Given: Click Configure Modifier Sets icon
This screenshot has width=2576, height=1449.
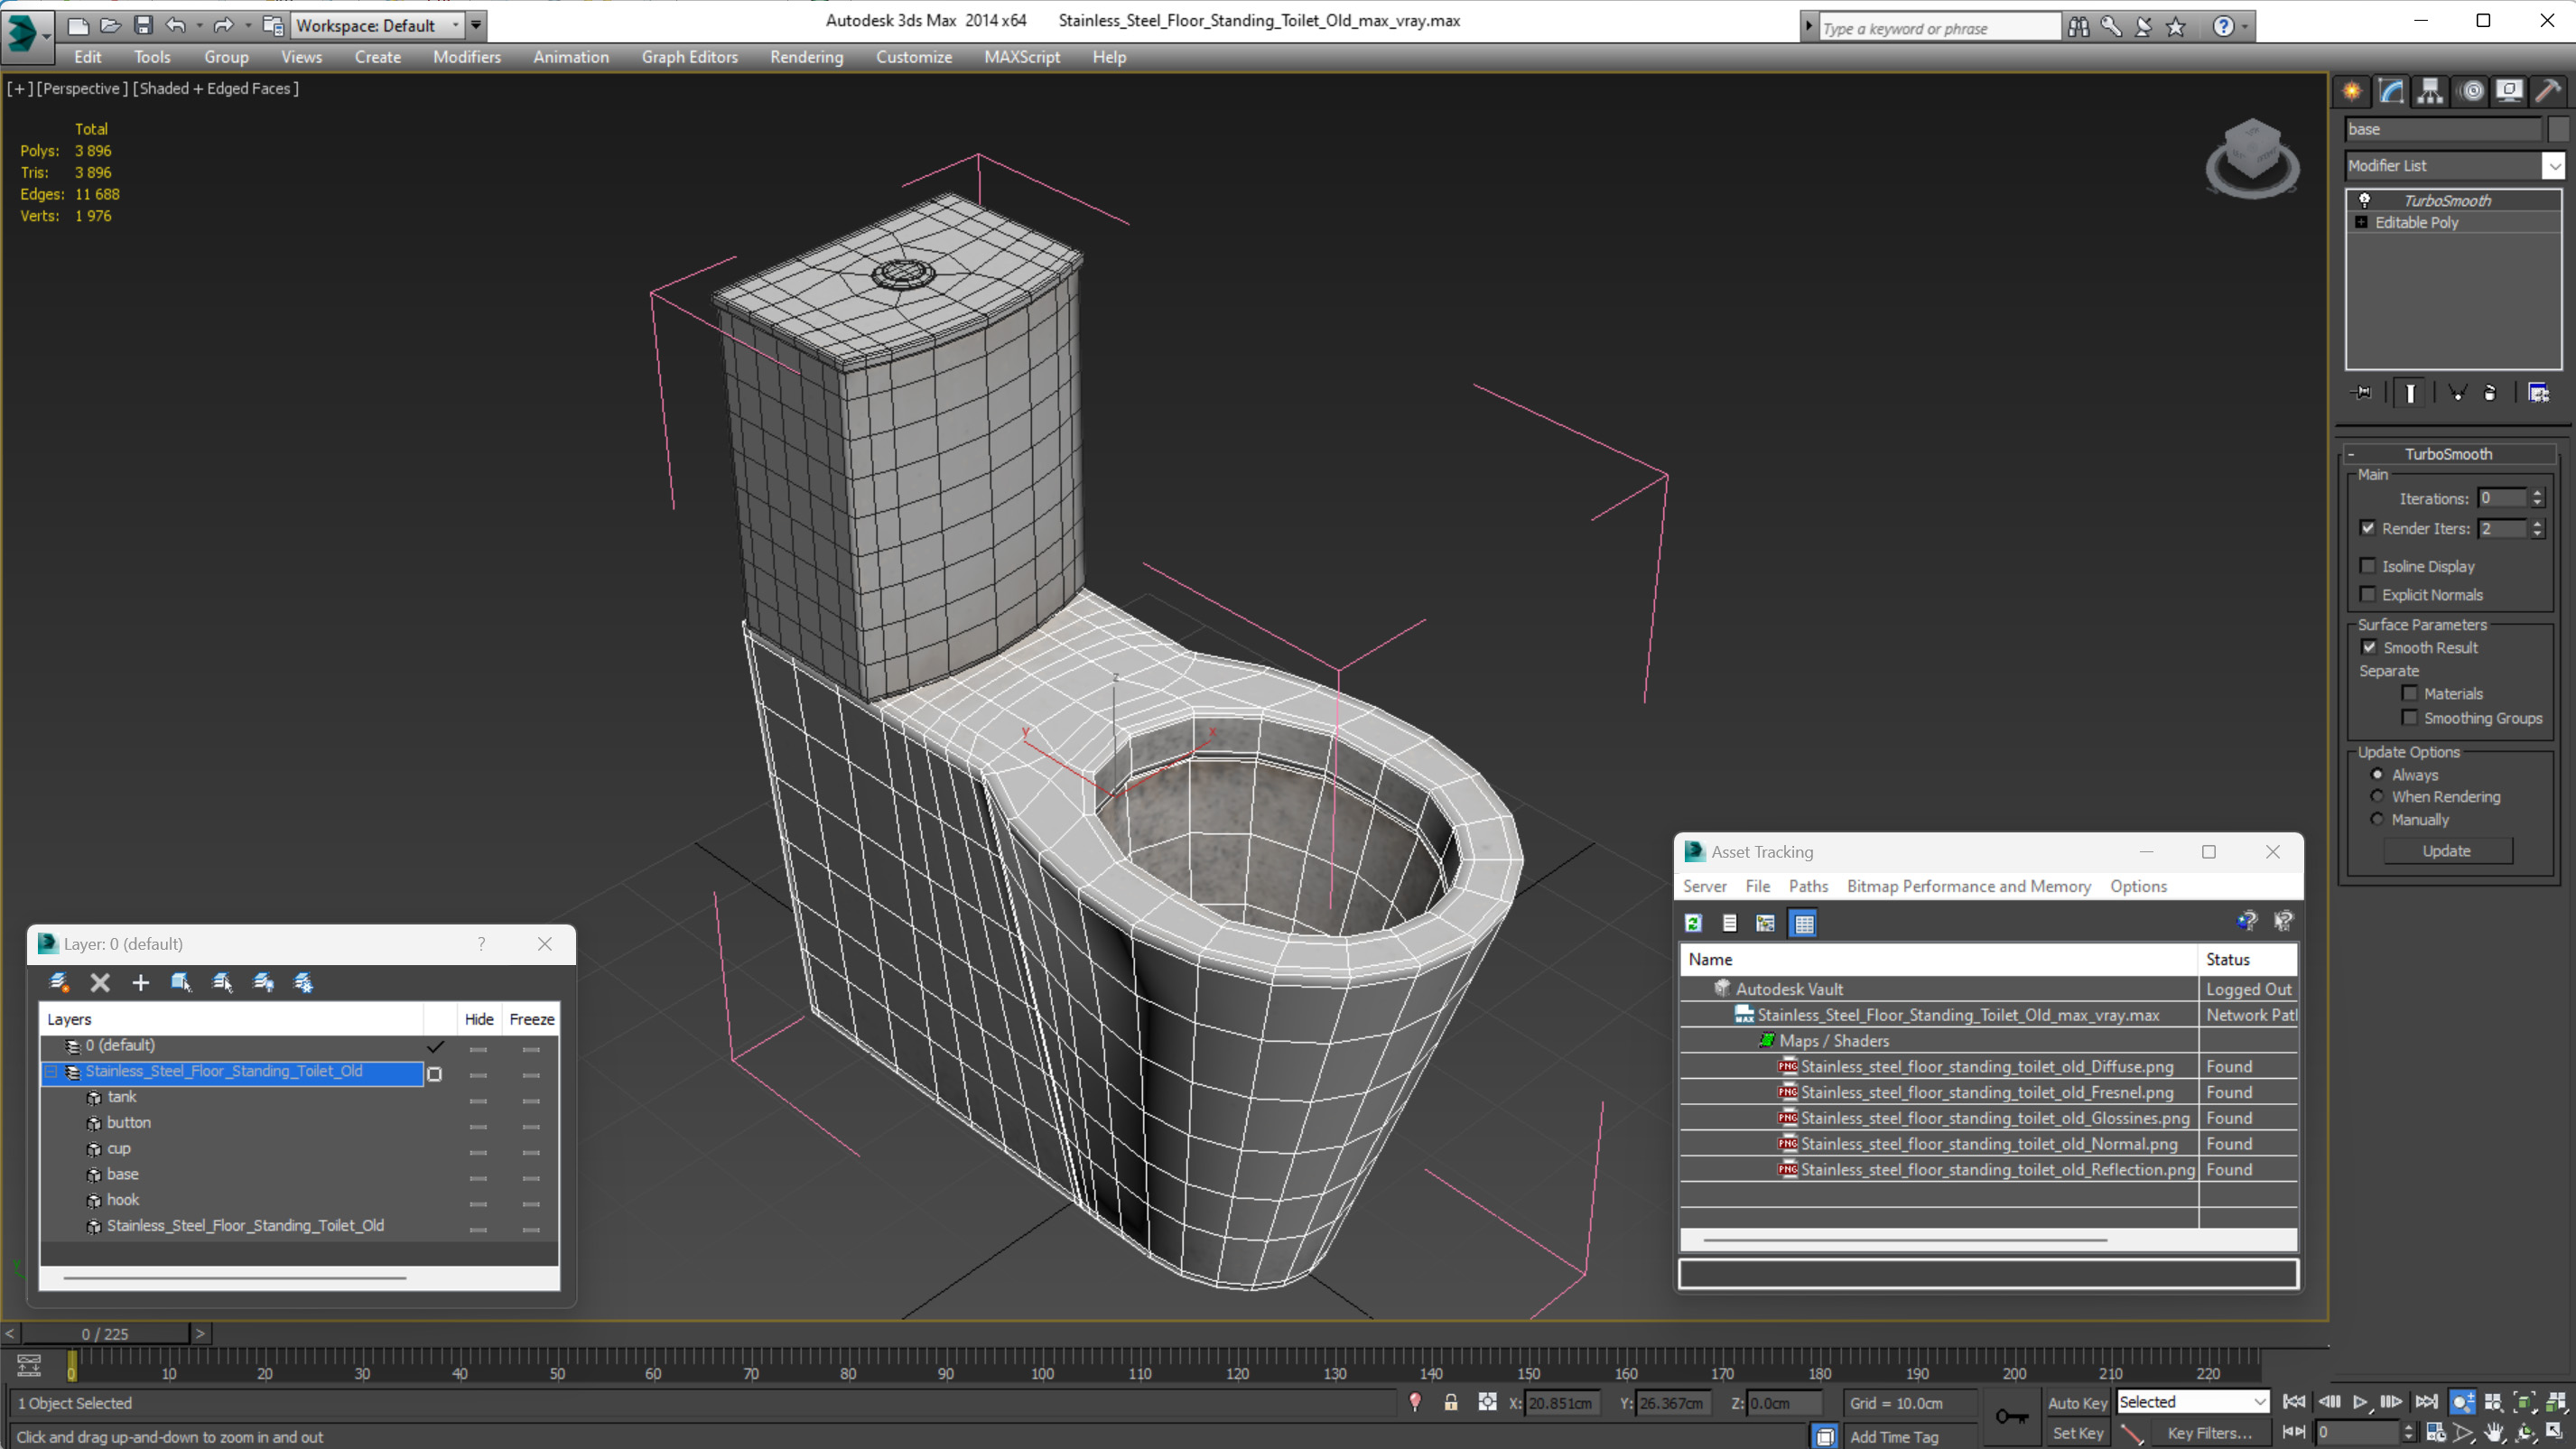Looking at the screenshot, I should 2538,392.
